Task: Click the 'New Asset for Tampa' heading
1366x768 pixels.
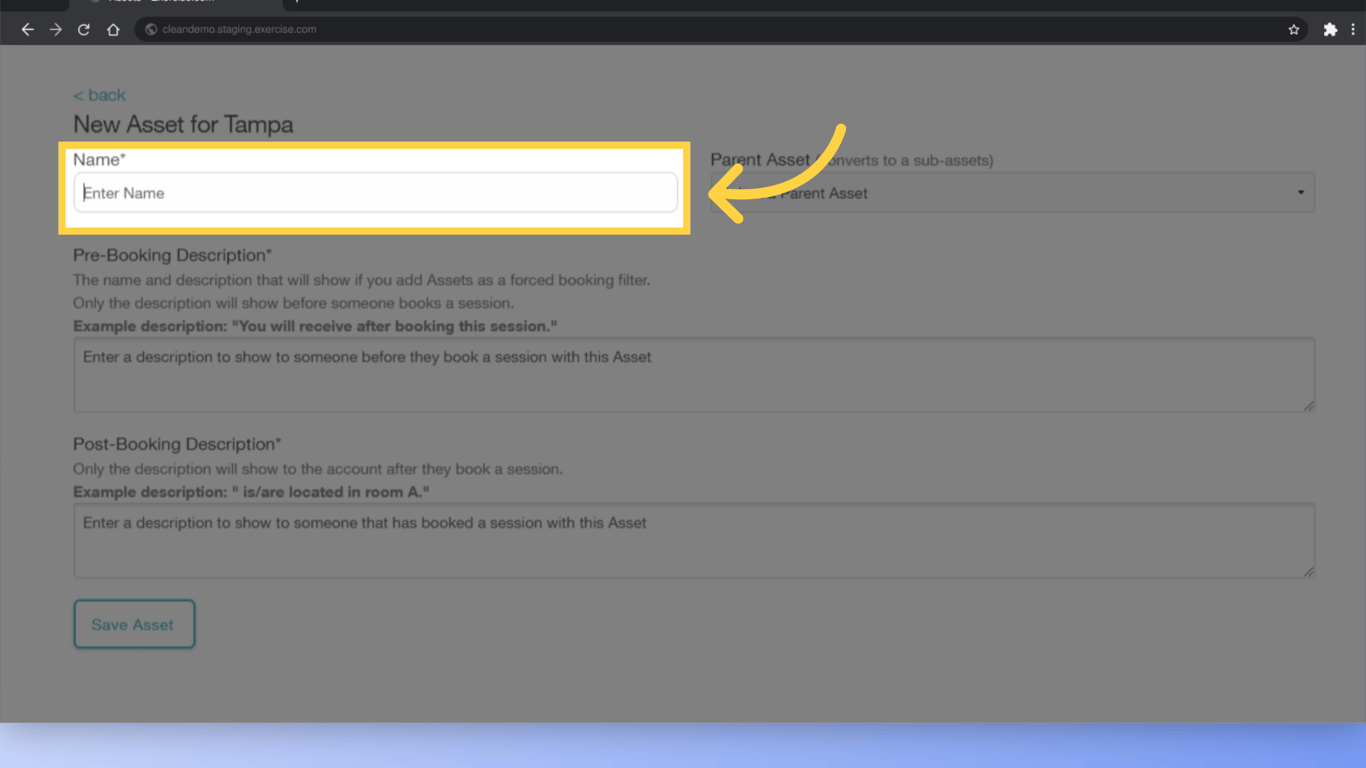Action: click(x=183, y=125)
